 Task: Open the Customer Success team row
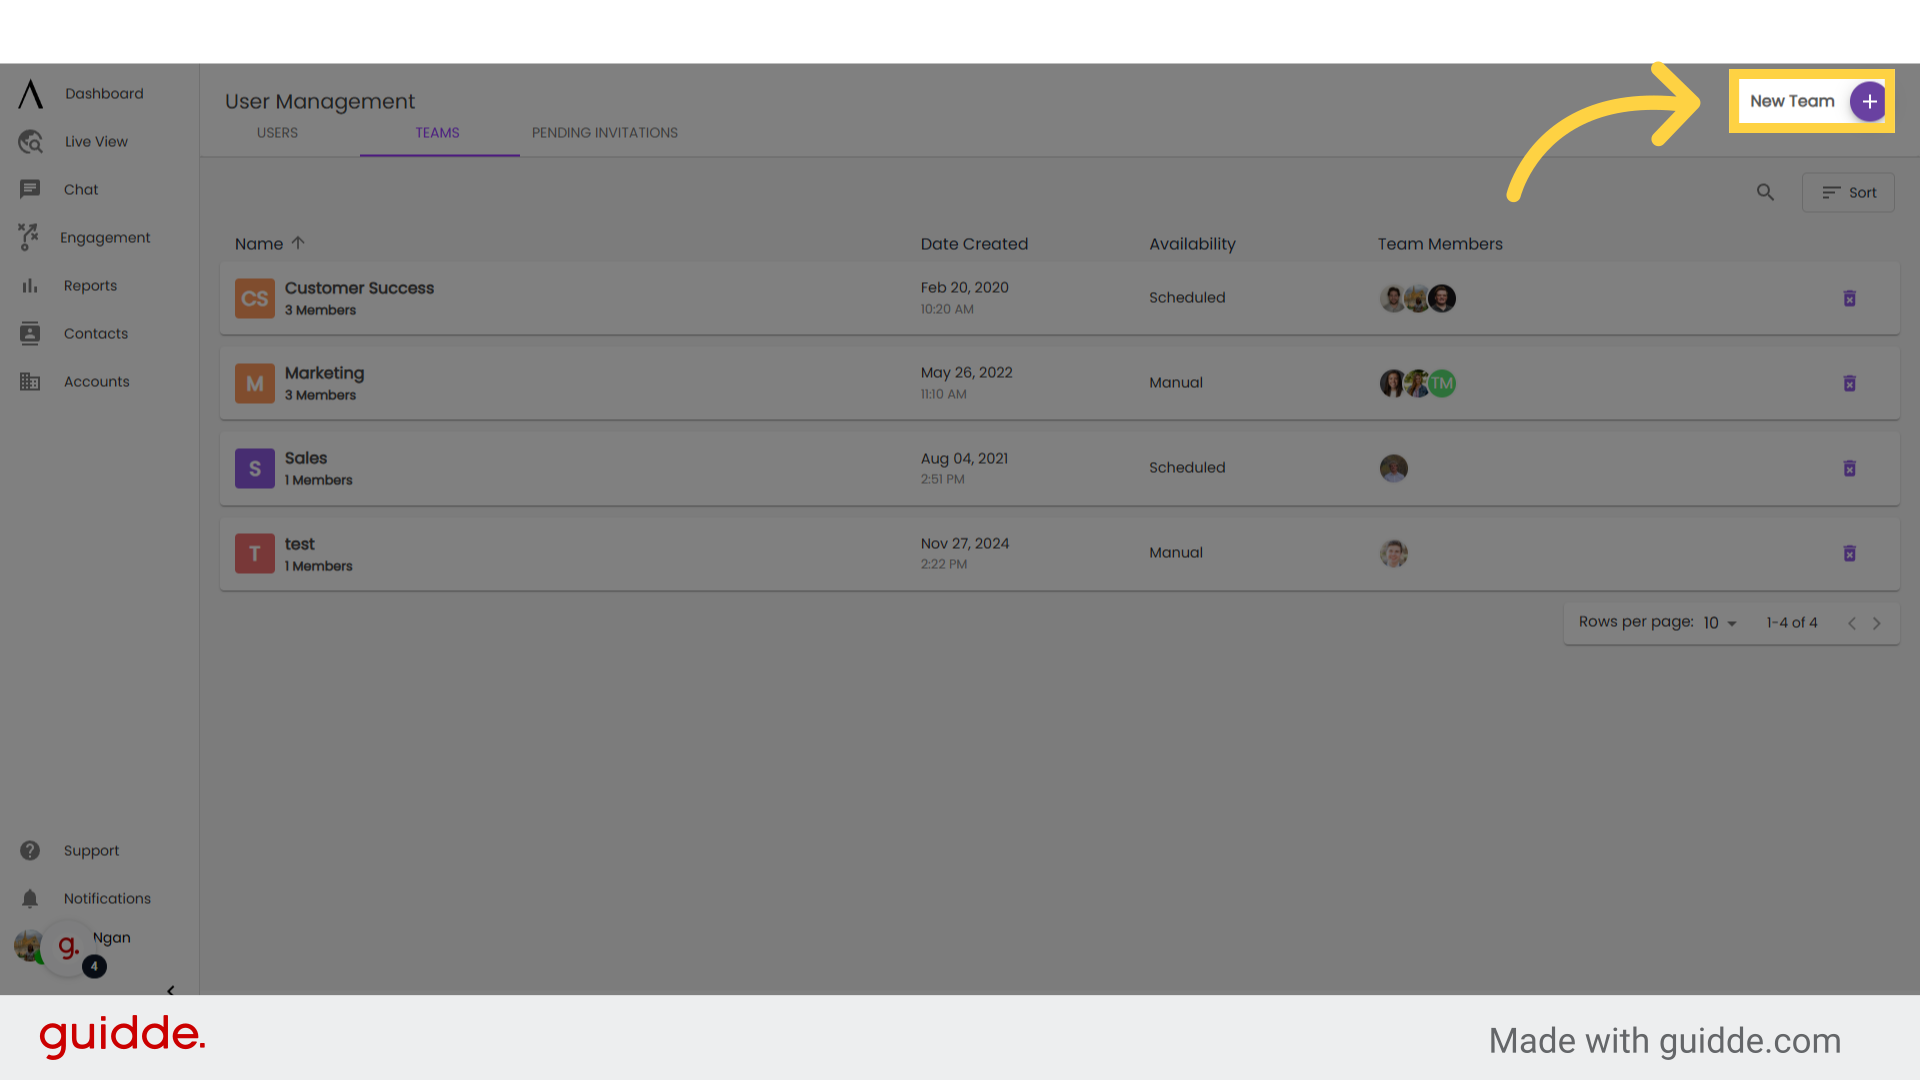tap(1060, 298)
